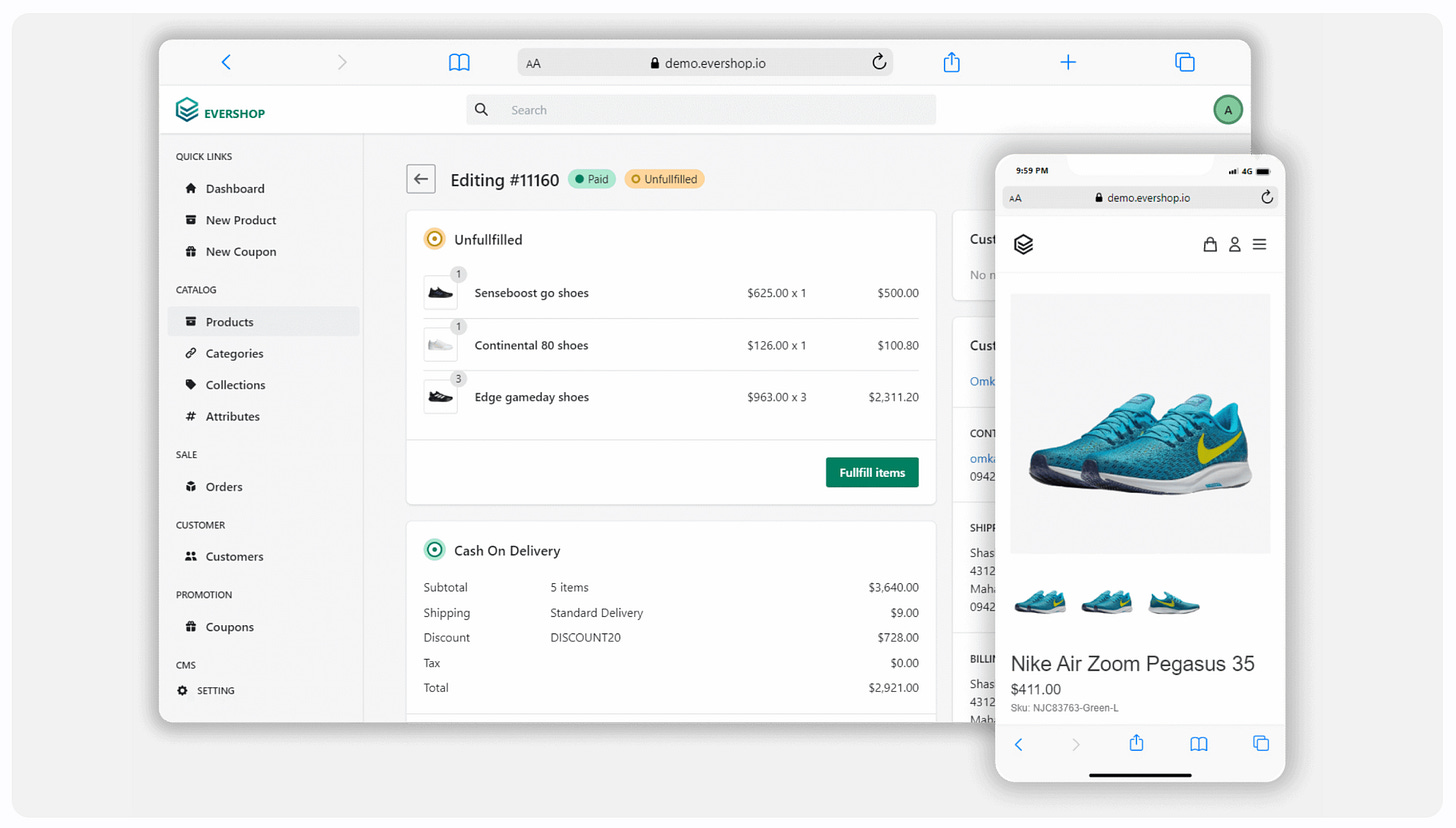Image resolution: width=1456 pixels, height=828 pixels.
Task: Click the Cash On Delivery heading
Action: pos(507,550)
